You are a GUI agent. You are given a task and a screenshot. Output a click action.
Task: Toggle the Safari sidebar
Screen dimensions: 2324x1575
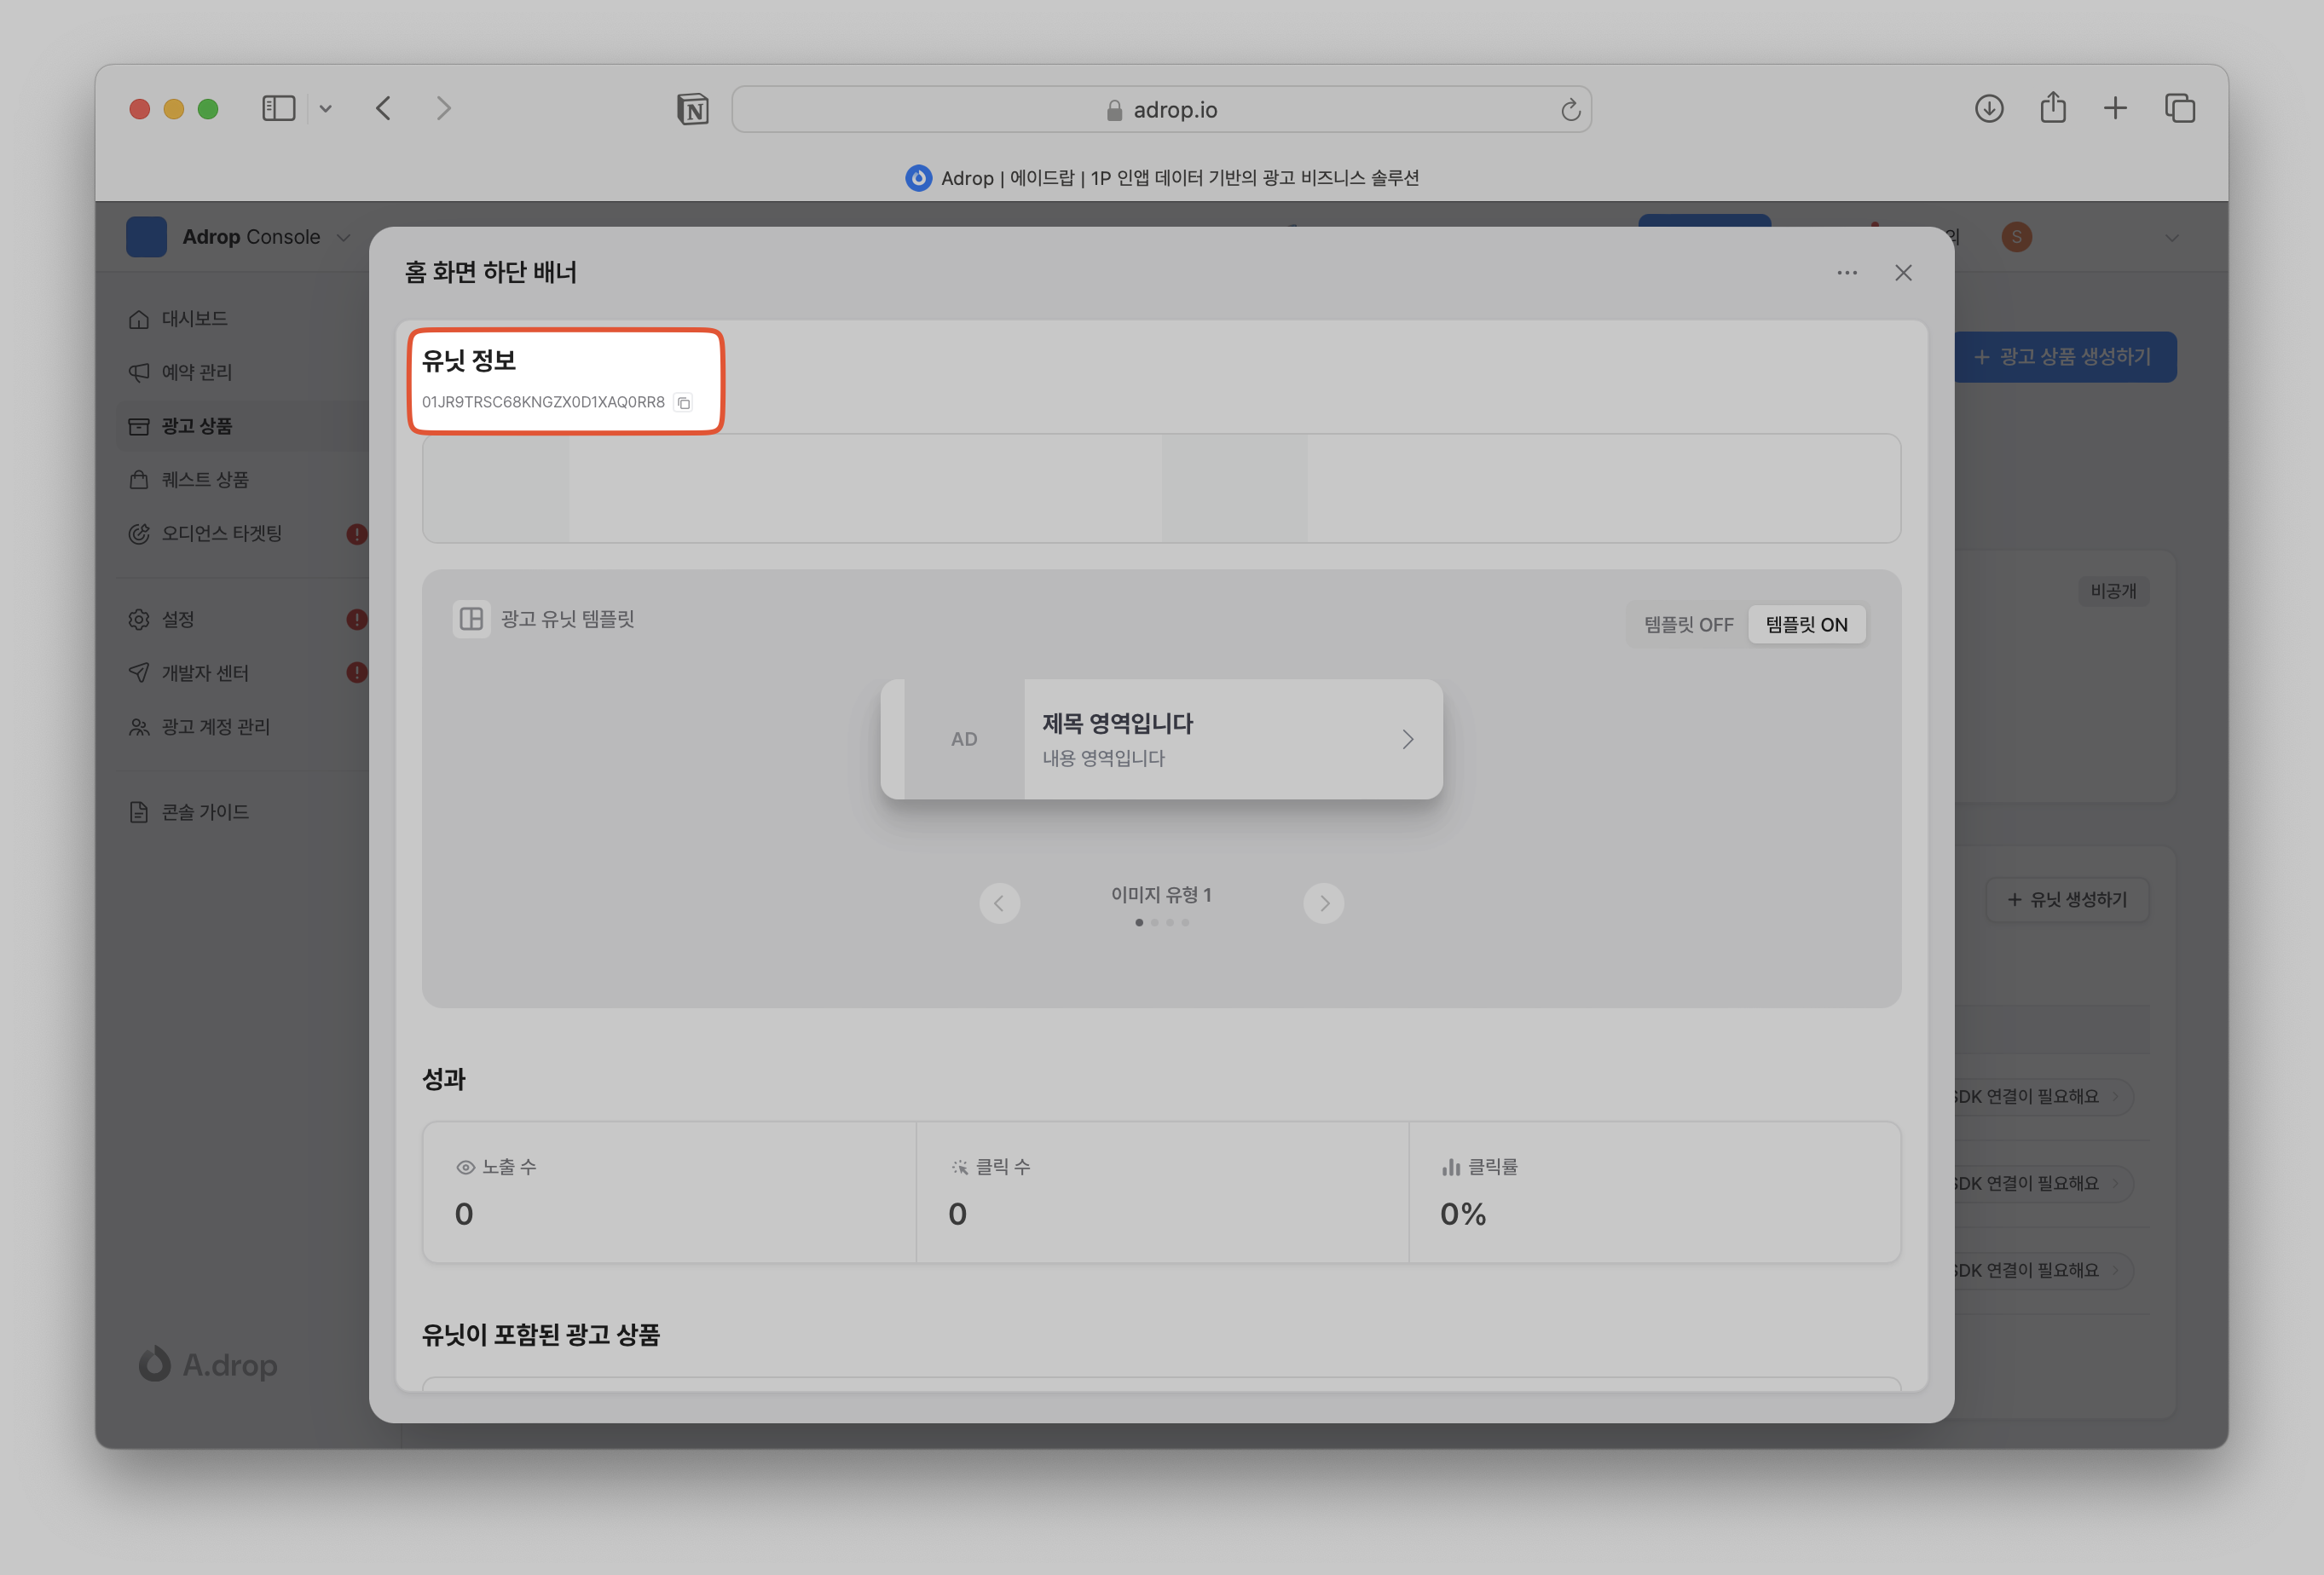pyautogui.click(x=278, y=108)
